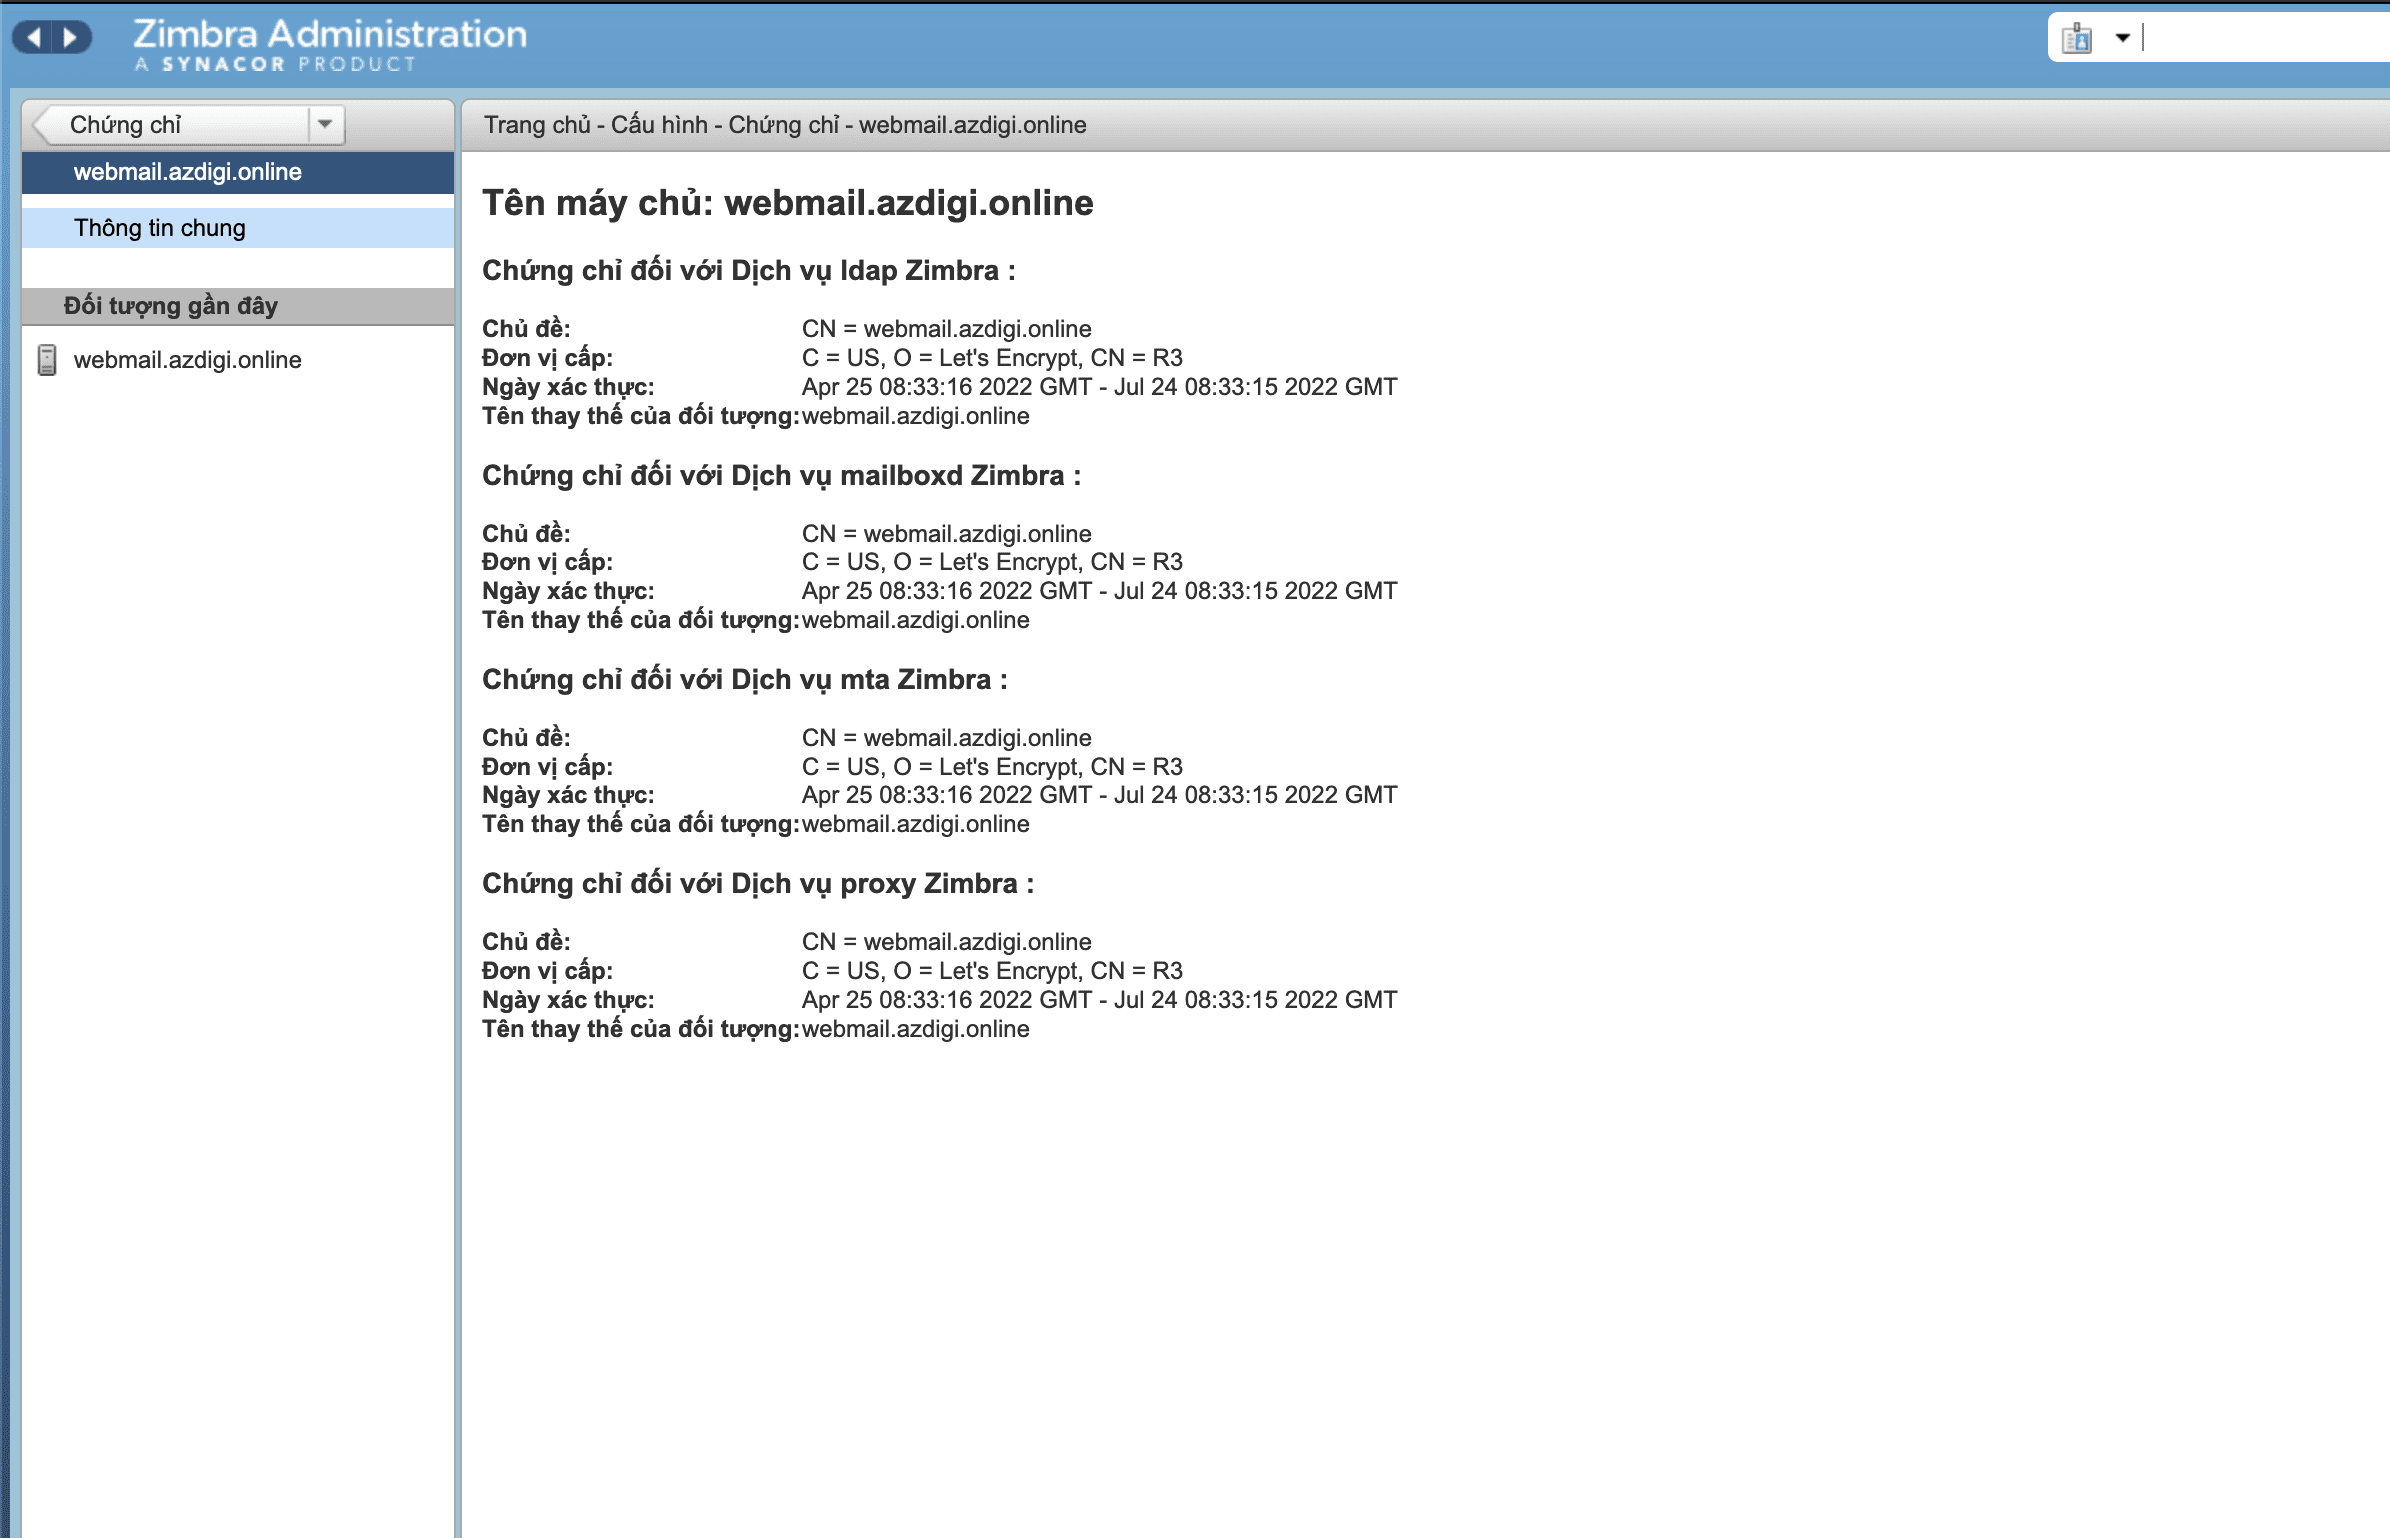
Task: Open the recent object webmail.azdigi.online
Action: [x=188, y=360]
